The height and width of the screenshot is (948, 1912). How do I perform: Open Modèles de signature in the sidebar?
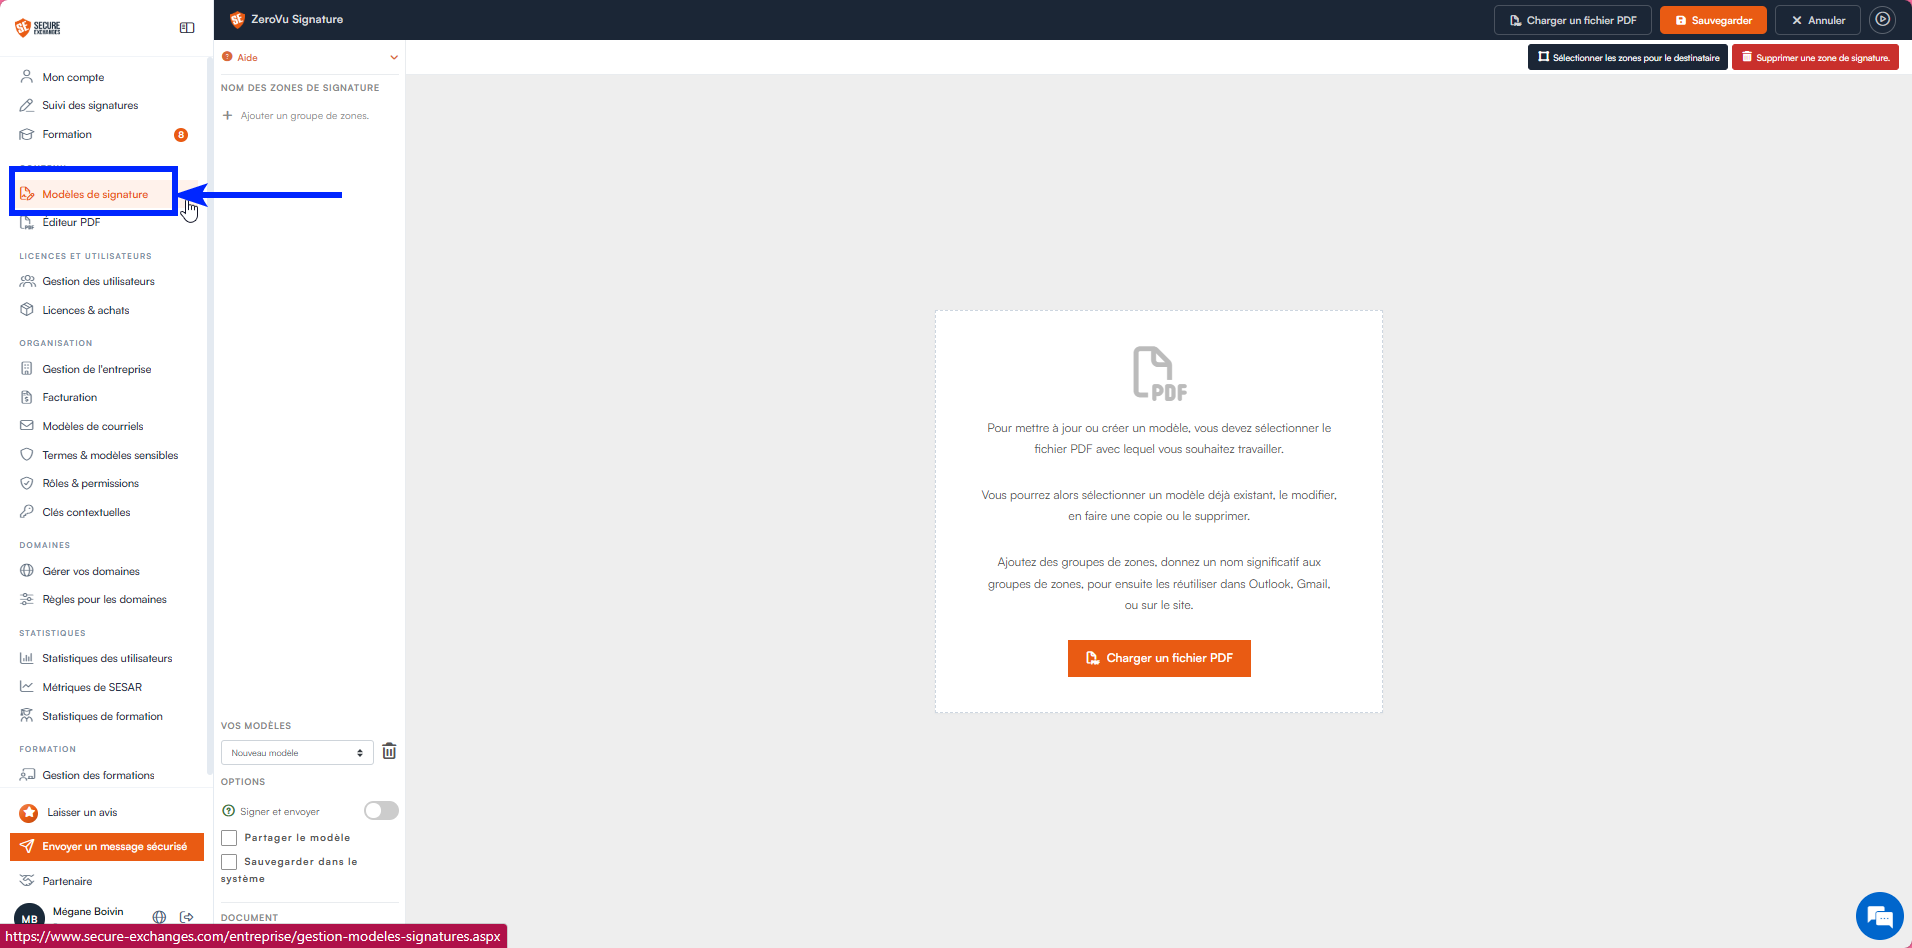pyautogui.click(x=94, y=194)
